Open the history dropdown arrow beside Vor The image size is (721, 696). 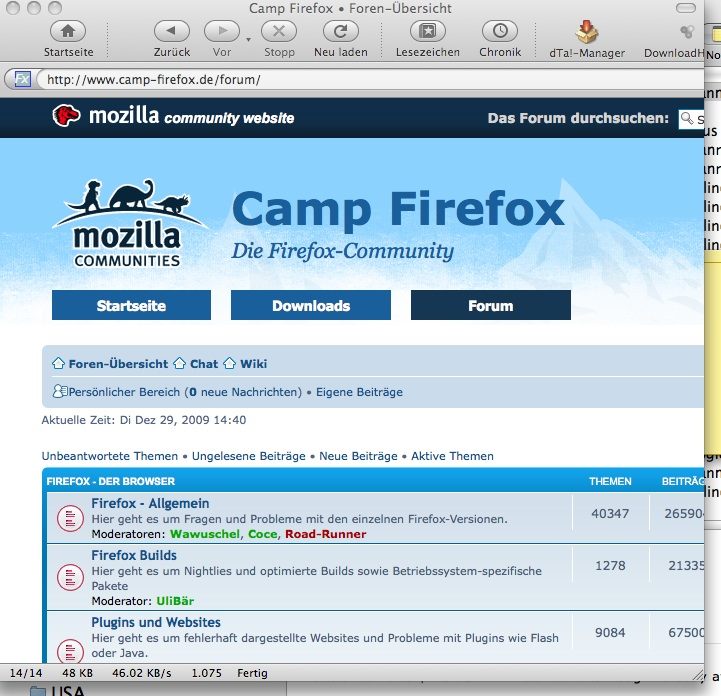pos(248,40)
